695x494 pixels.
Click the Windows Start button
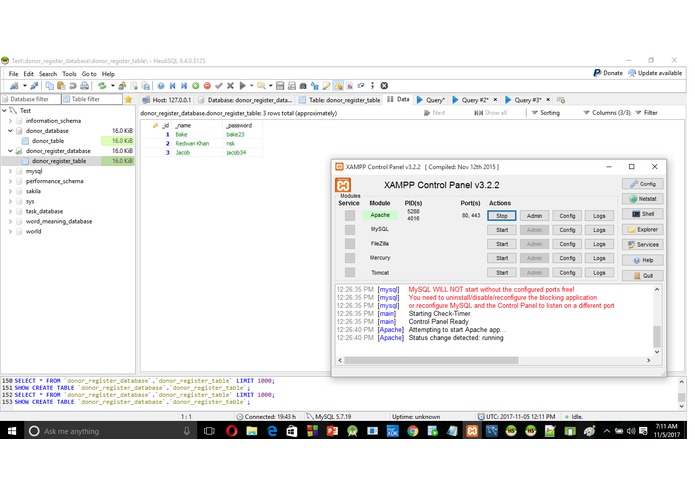coord(12,432)
